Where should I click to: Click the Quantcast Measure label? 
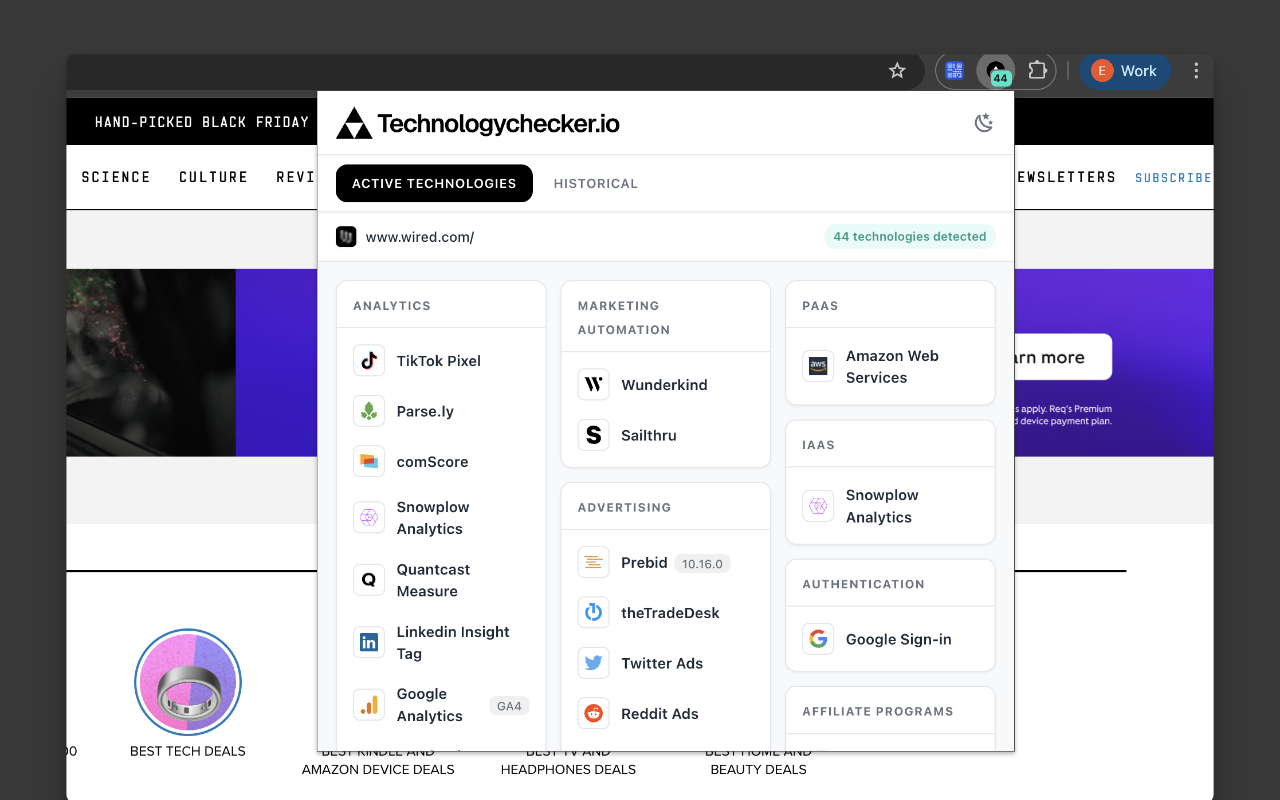point(433,580)
